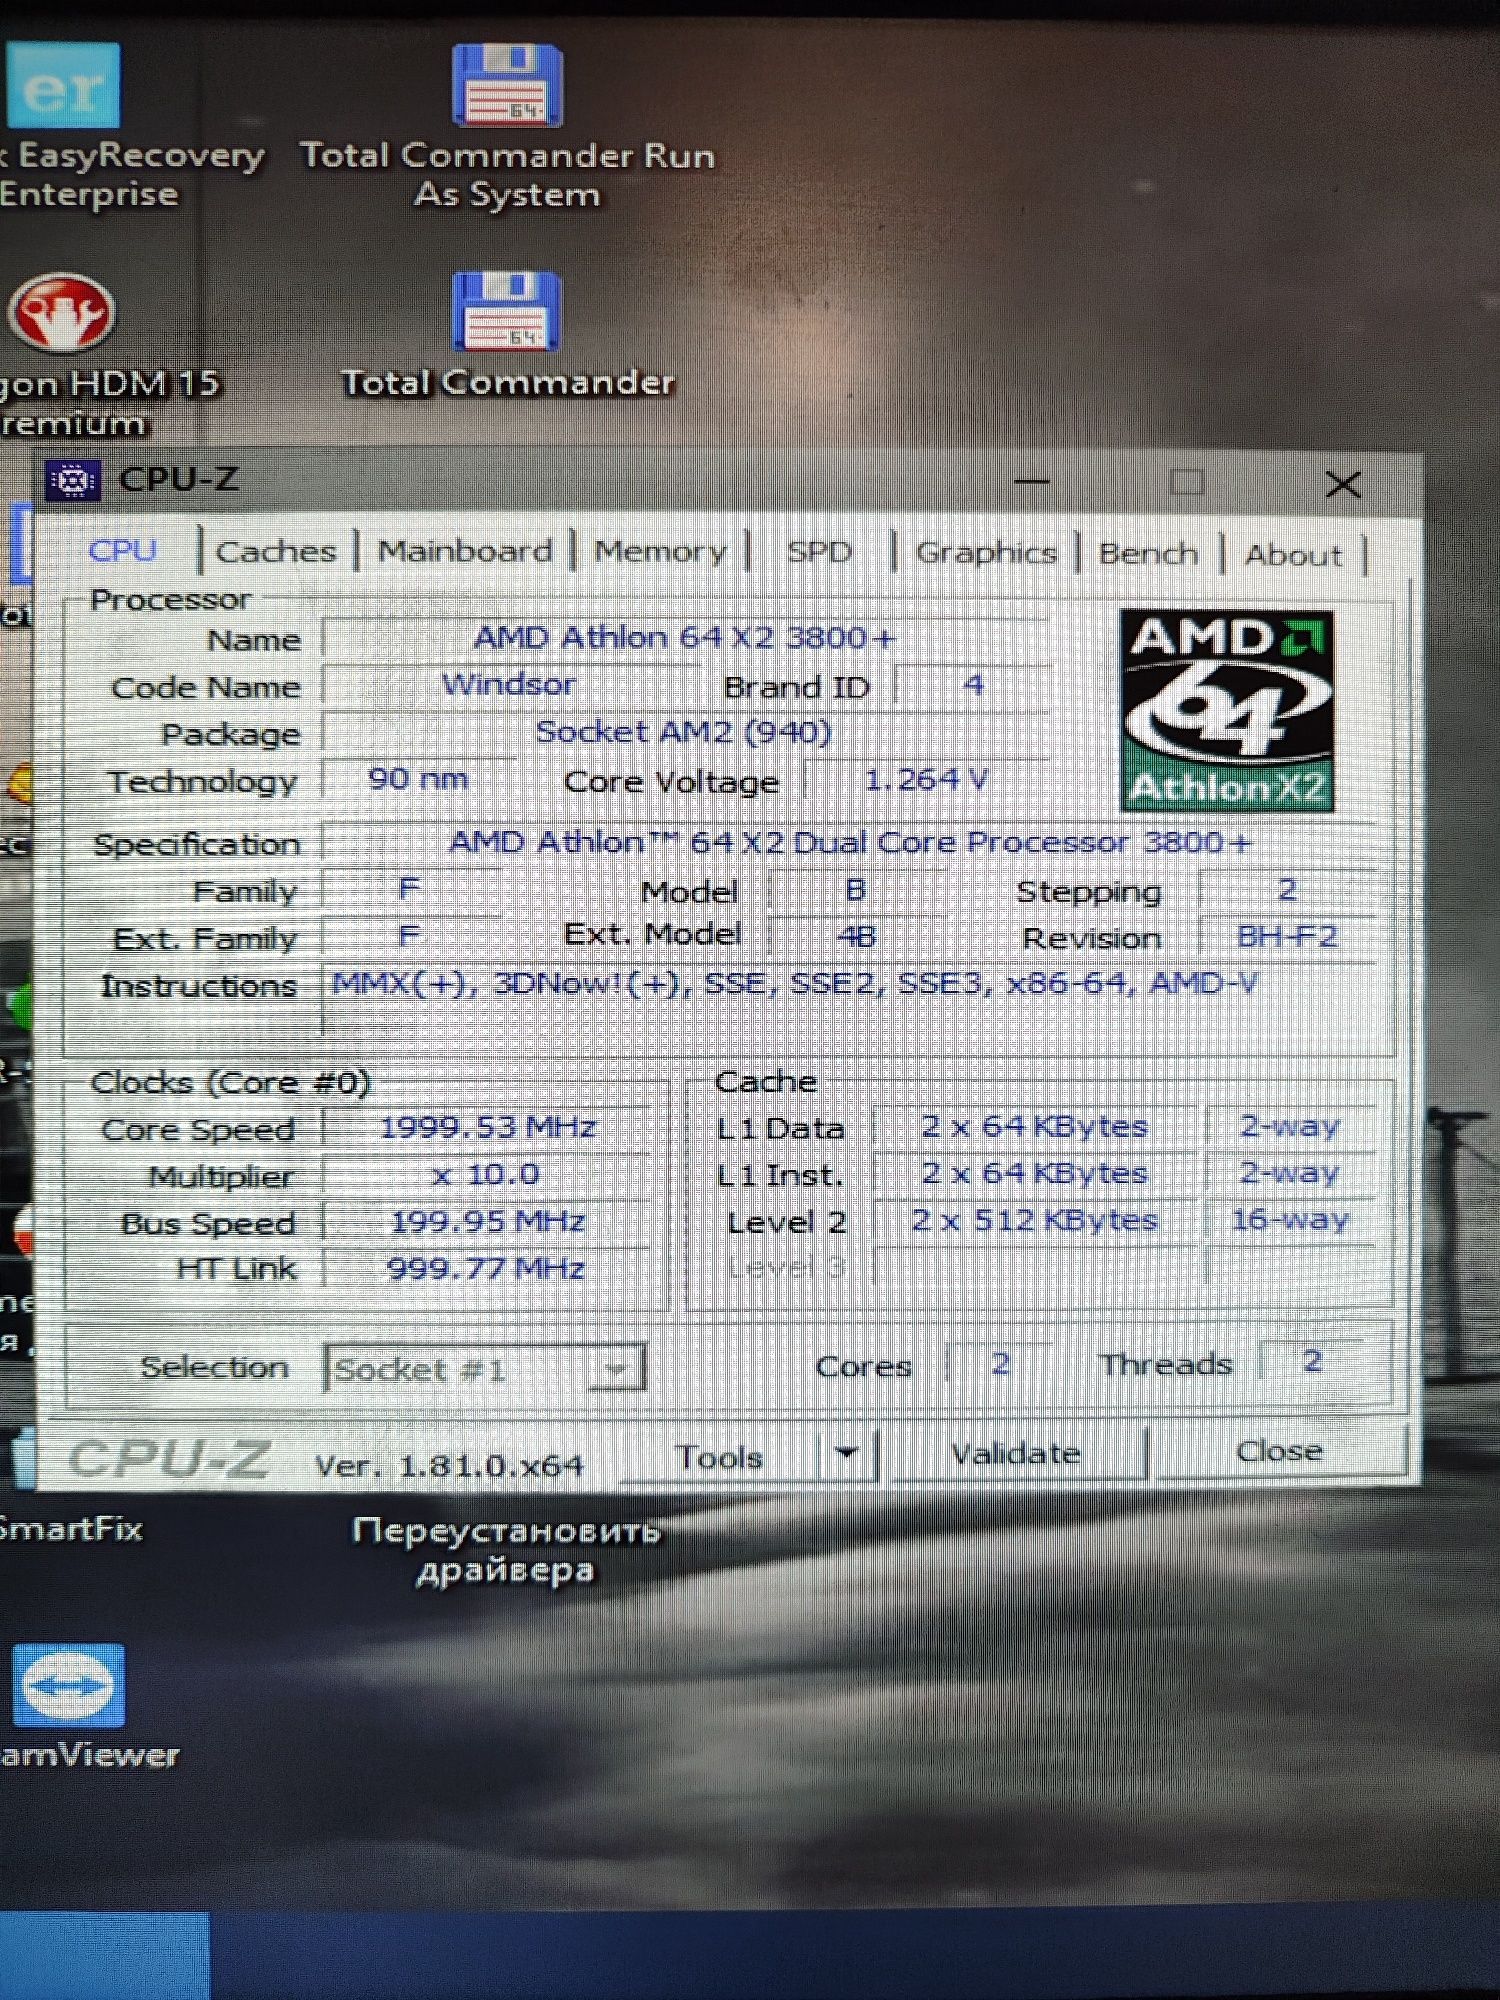The image size is (1500, 2000).
Task: Click the Level 2 2 x 512 KBytes value
Action: tap(1034, 1220)
